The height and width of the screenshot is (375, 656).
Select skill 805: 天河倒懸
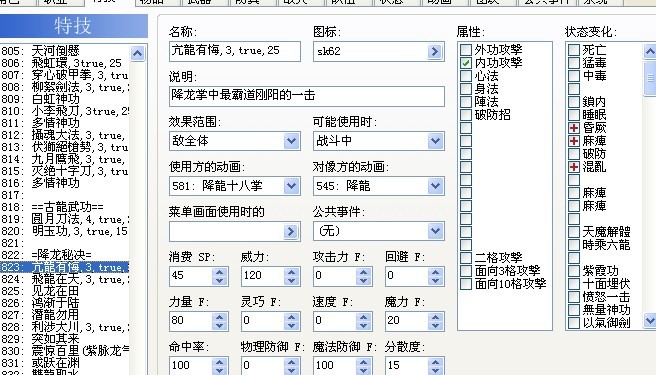click(x=65, y=51)
